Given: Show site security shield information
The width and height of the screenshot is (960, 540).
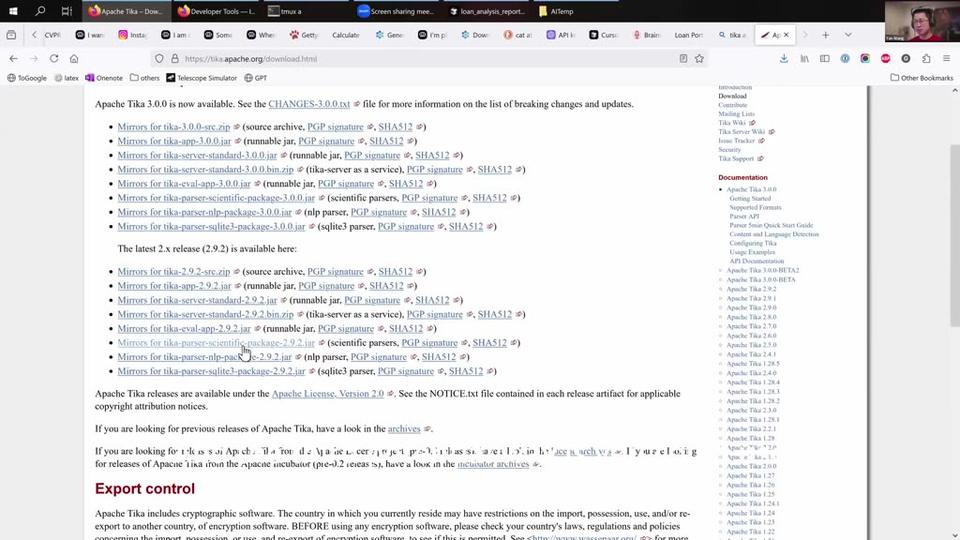Looking at the screenshot, I should (x=159, y=59).
